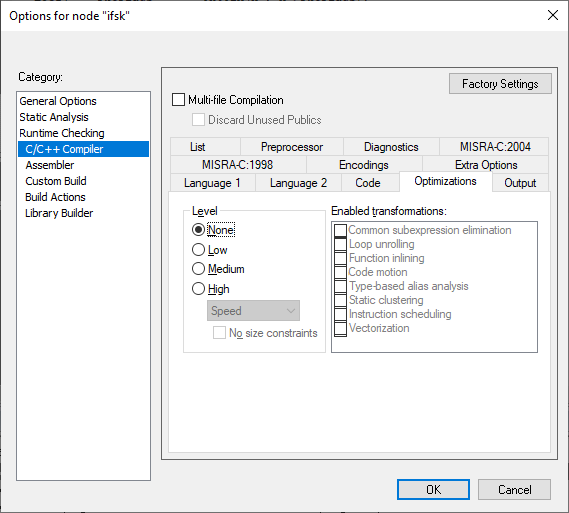
Task: Select the Low optimization level
Action: [198, 250]
